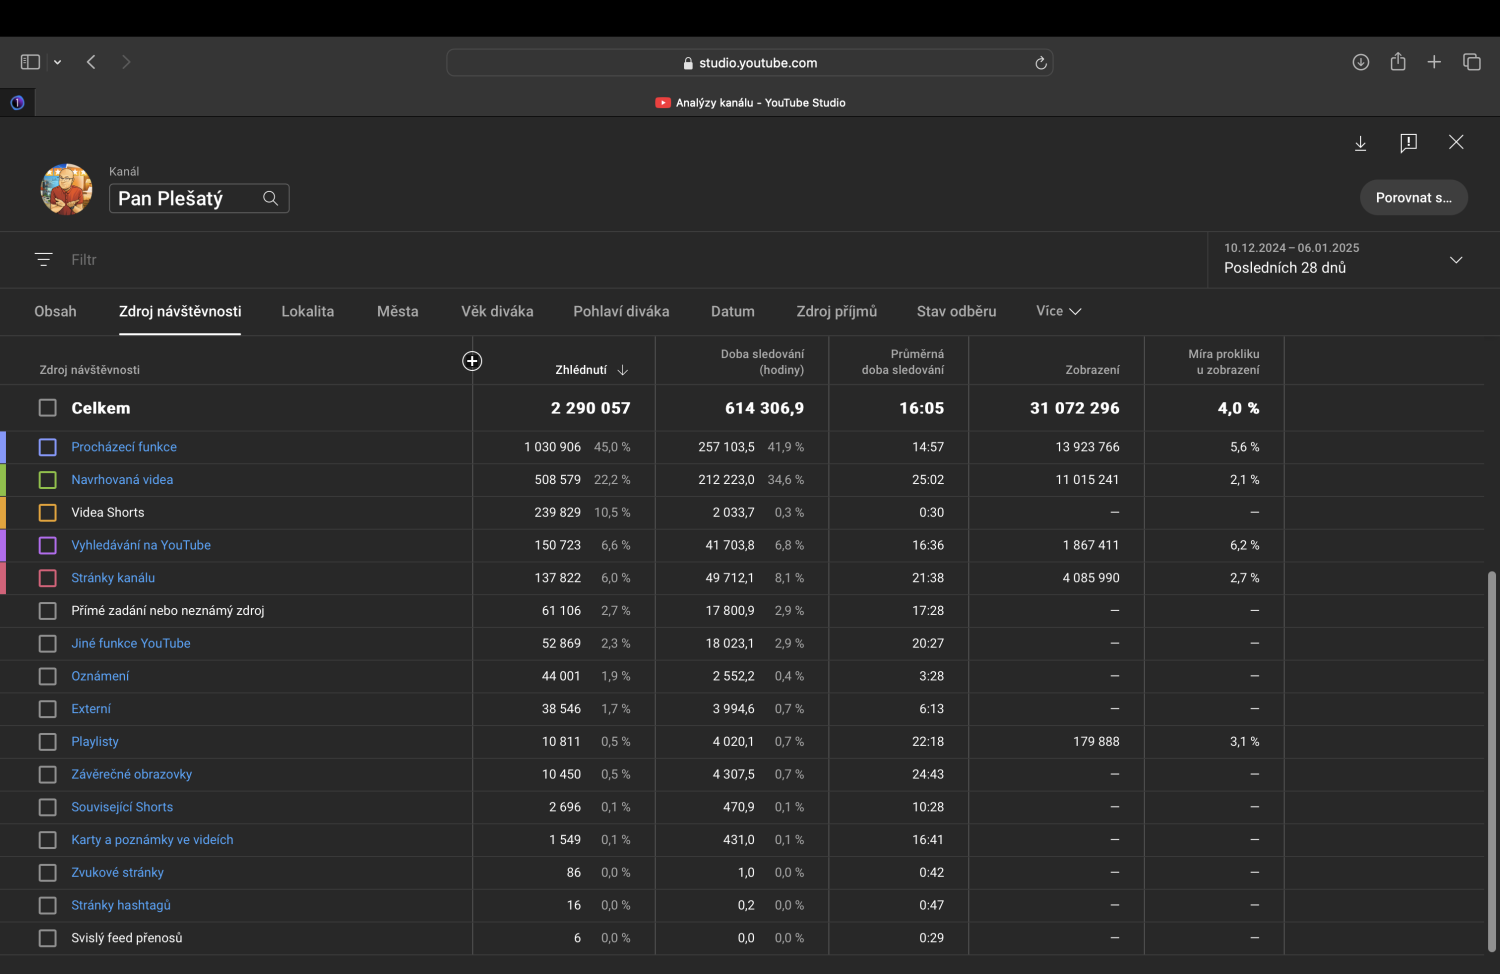Image resolution: width=1500 pixels, height=974 pixels.
Task: Download analytics data with export icon
Action: tap(1361, 143)
